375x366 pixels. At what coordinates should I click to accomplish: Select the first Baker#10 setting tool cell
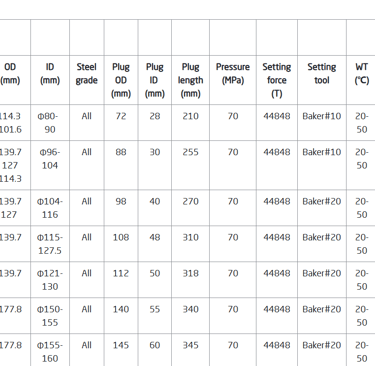coord(322,116)
